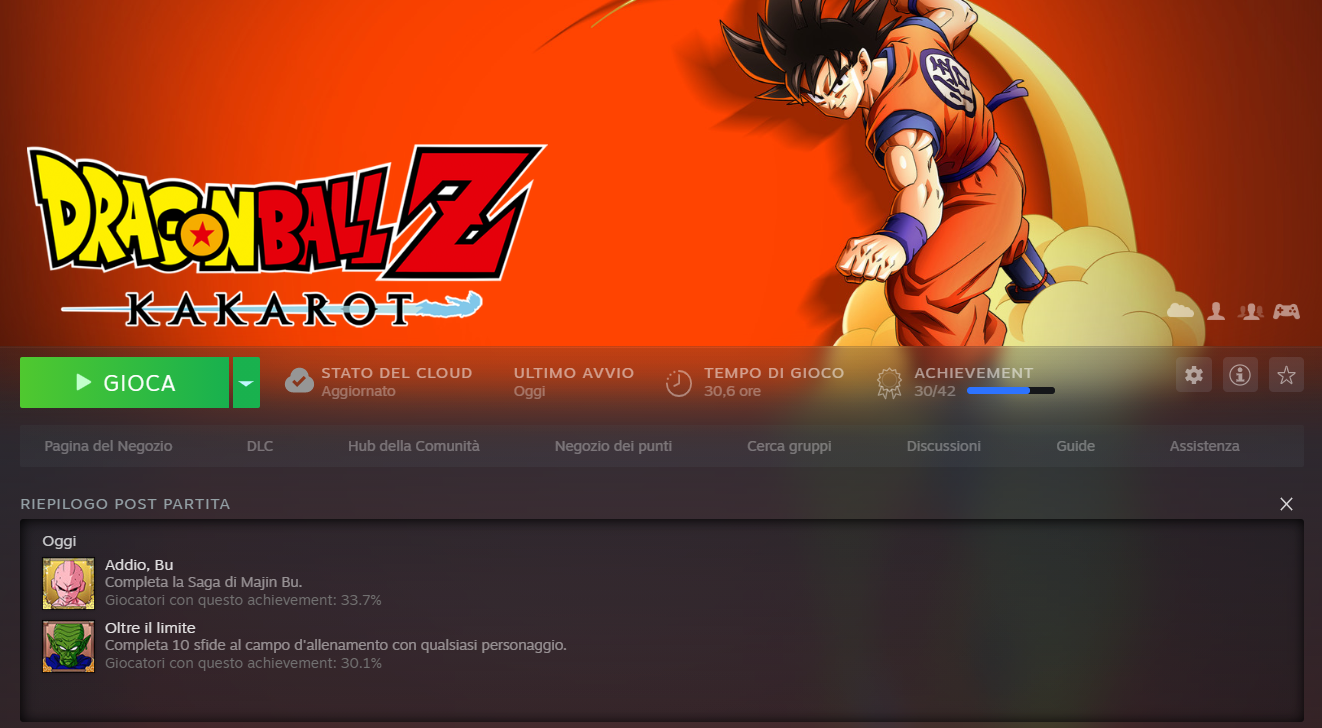Click the 'Addio, Bu' achievement title
This screenshot has width=1322, height=728.
click(x=139, y=565)
